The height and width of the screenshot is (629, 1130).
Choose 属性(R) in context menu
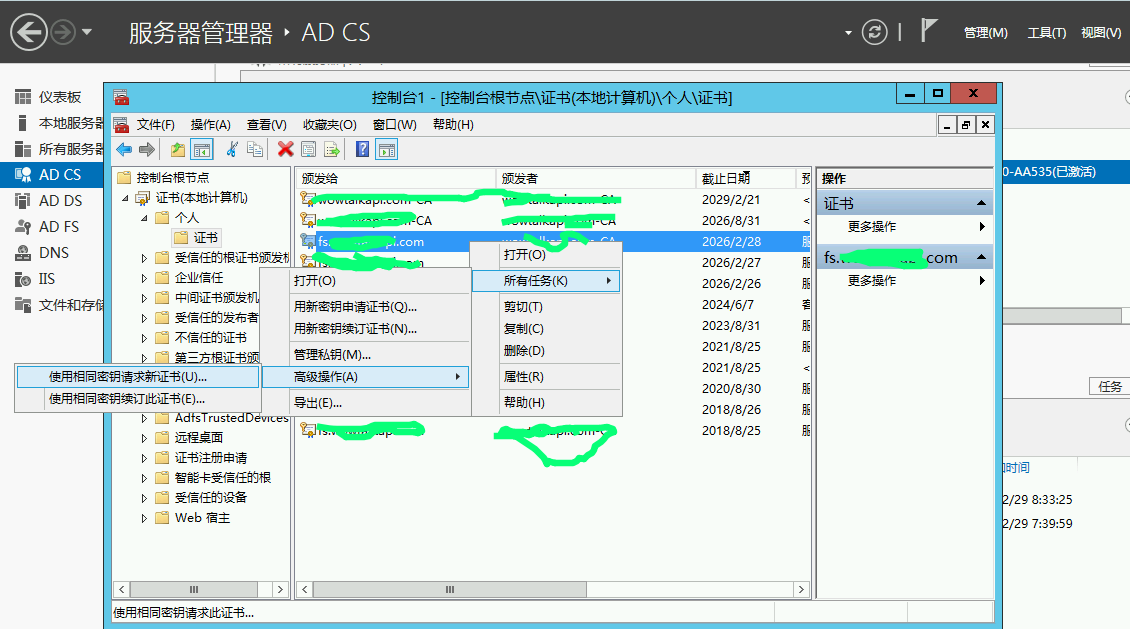(x=546, y=377)
